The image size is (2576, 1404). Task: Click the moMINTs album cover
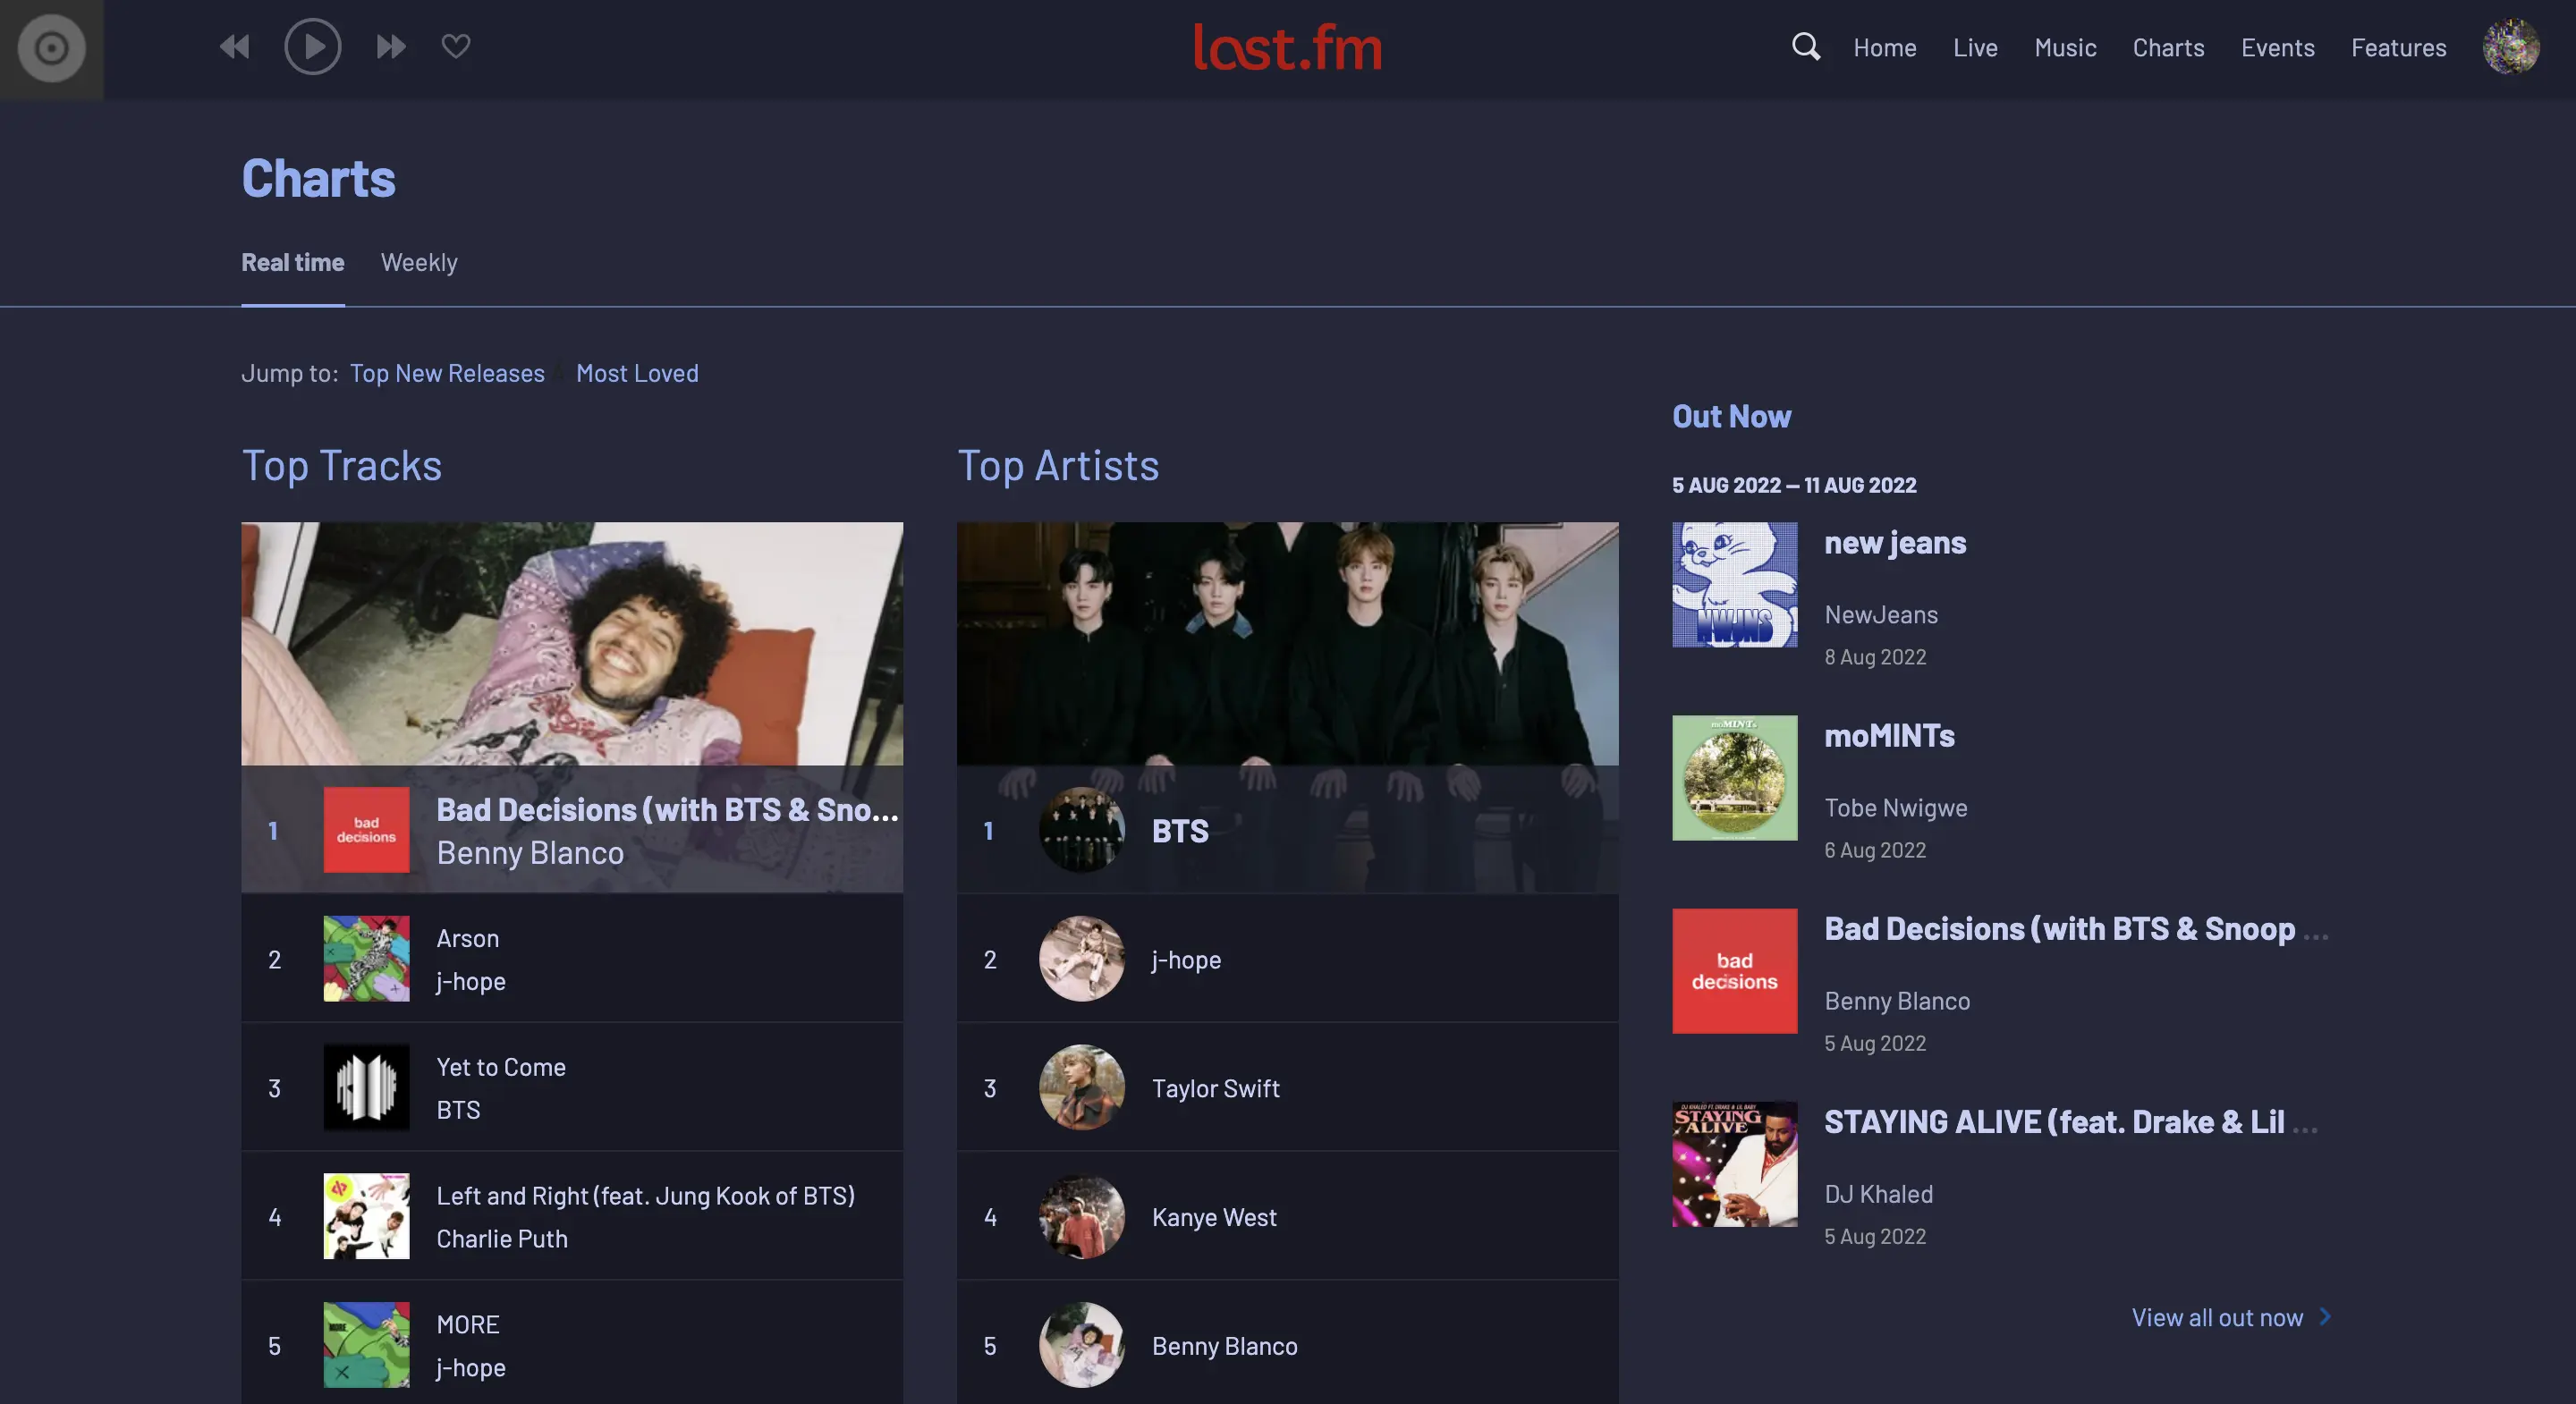[1734, 777]
